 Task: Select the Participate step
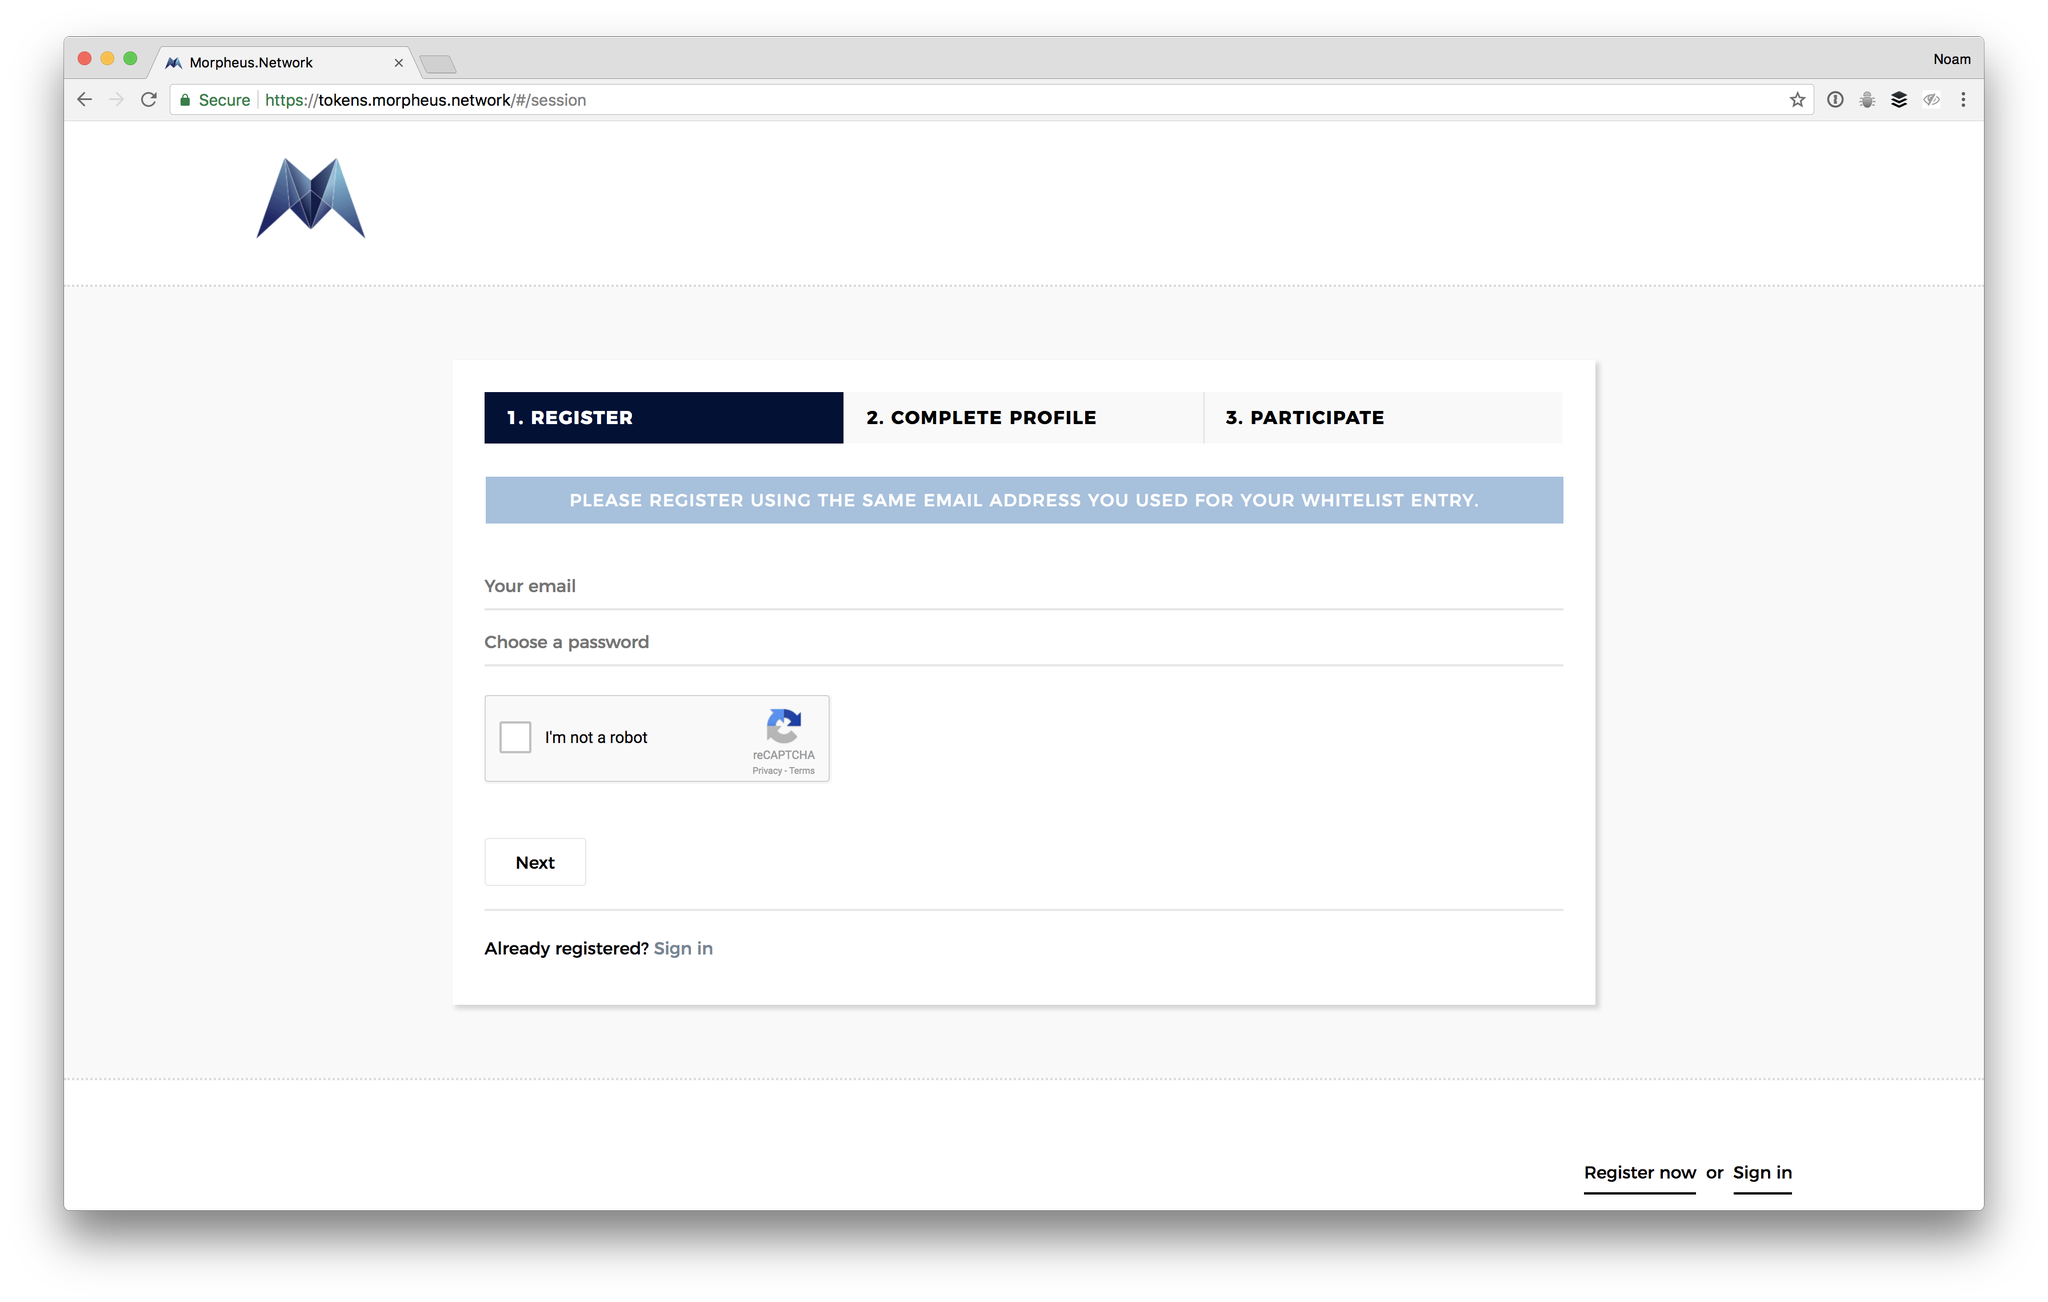point(1303,417)
